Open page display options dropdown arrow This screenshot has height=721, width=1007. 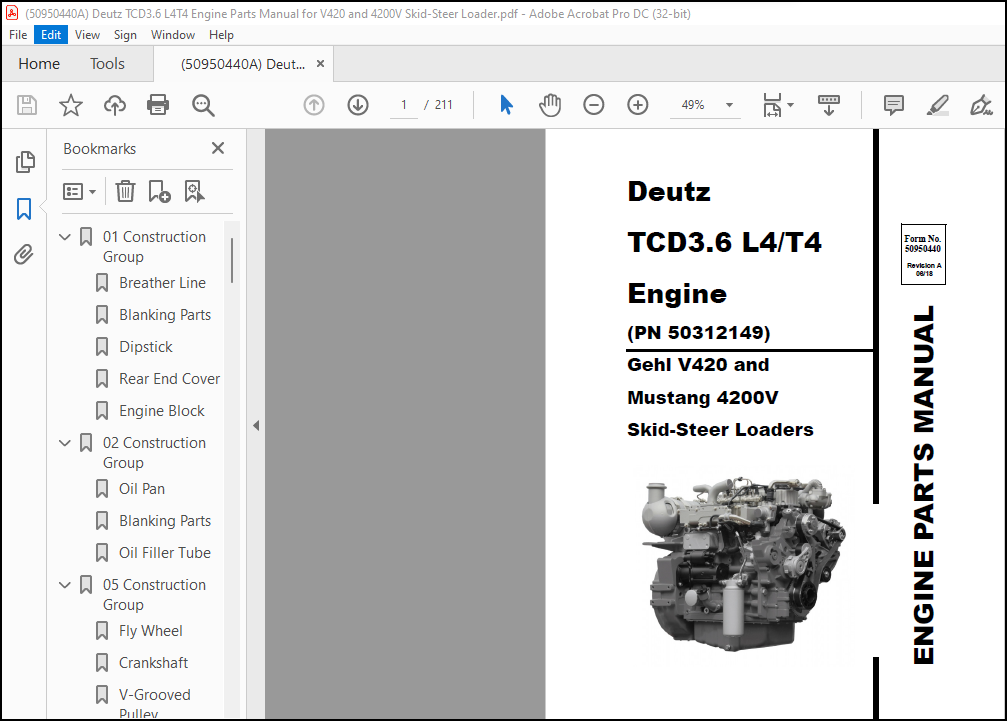(791, 105)
